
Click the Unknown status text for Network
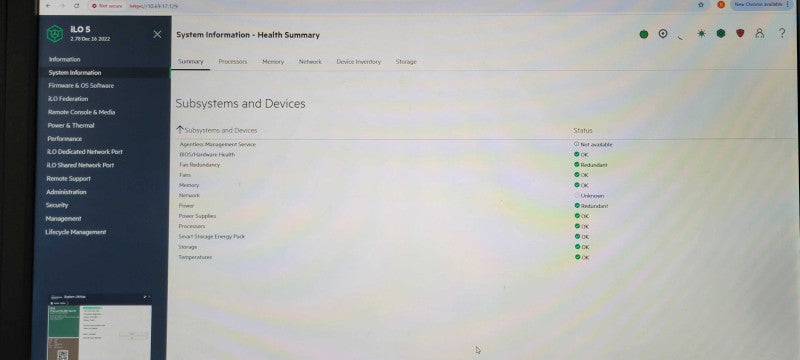(x=592, y=196)
